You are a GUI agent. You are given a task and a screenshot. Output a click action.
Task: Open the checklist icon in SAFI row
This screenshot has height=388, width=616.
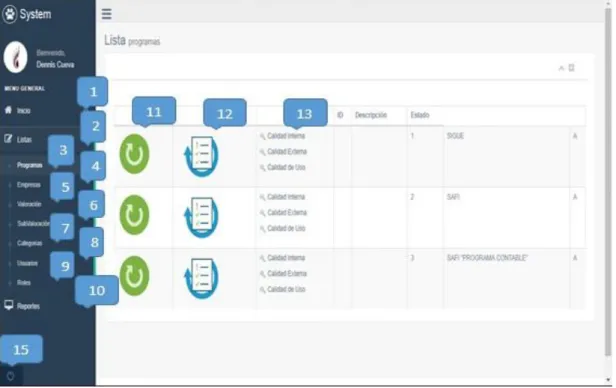pyautogui.click(x=201, y=217)
